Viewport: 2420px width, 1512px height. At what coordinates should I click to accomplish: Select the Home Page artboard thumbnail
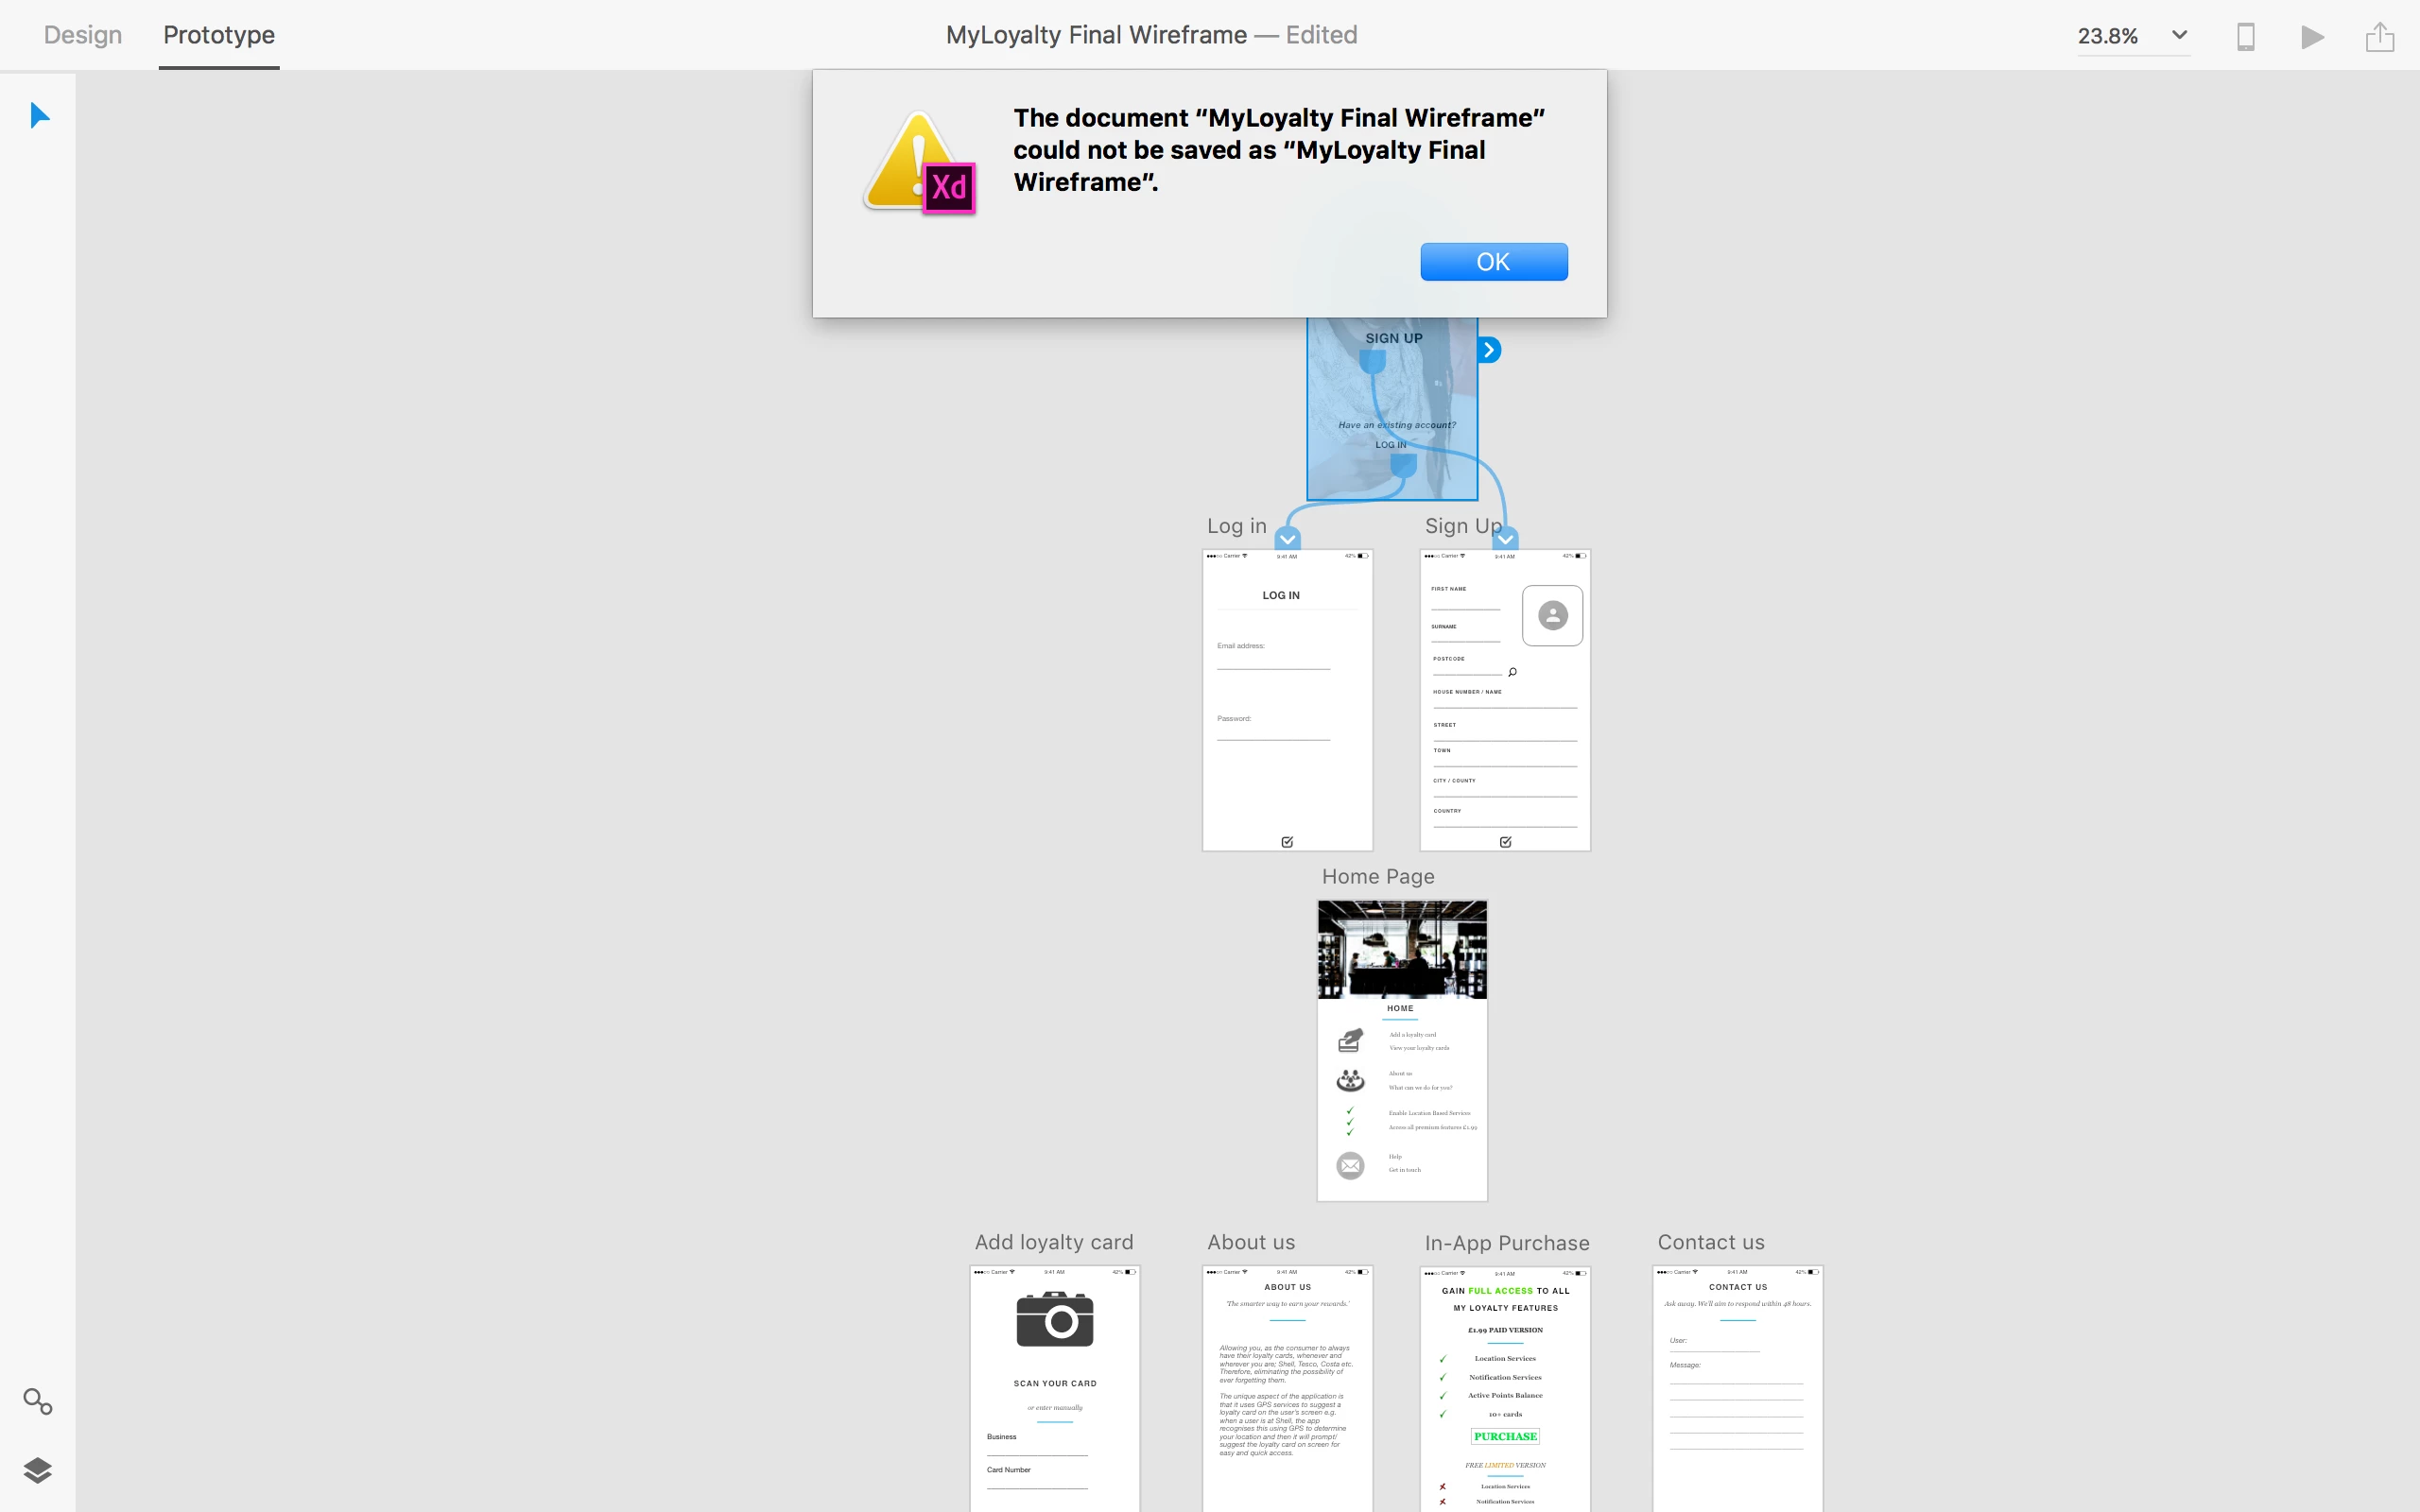[1402, 1050]
